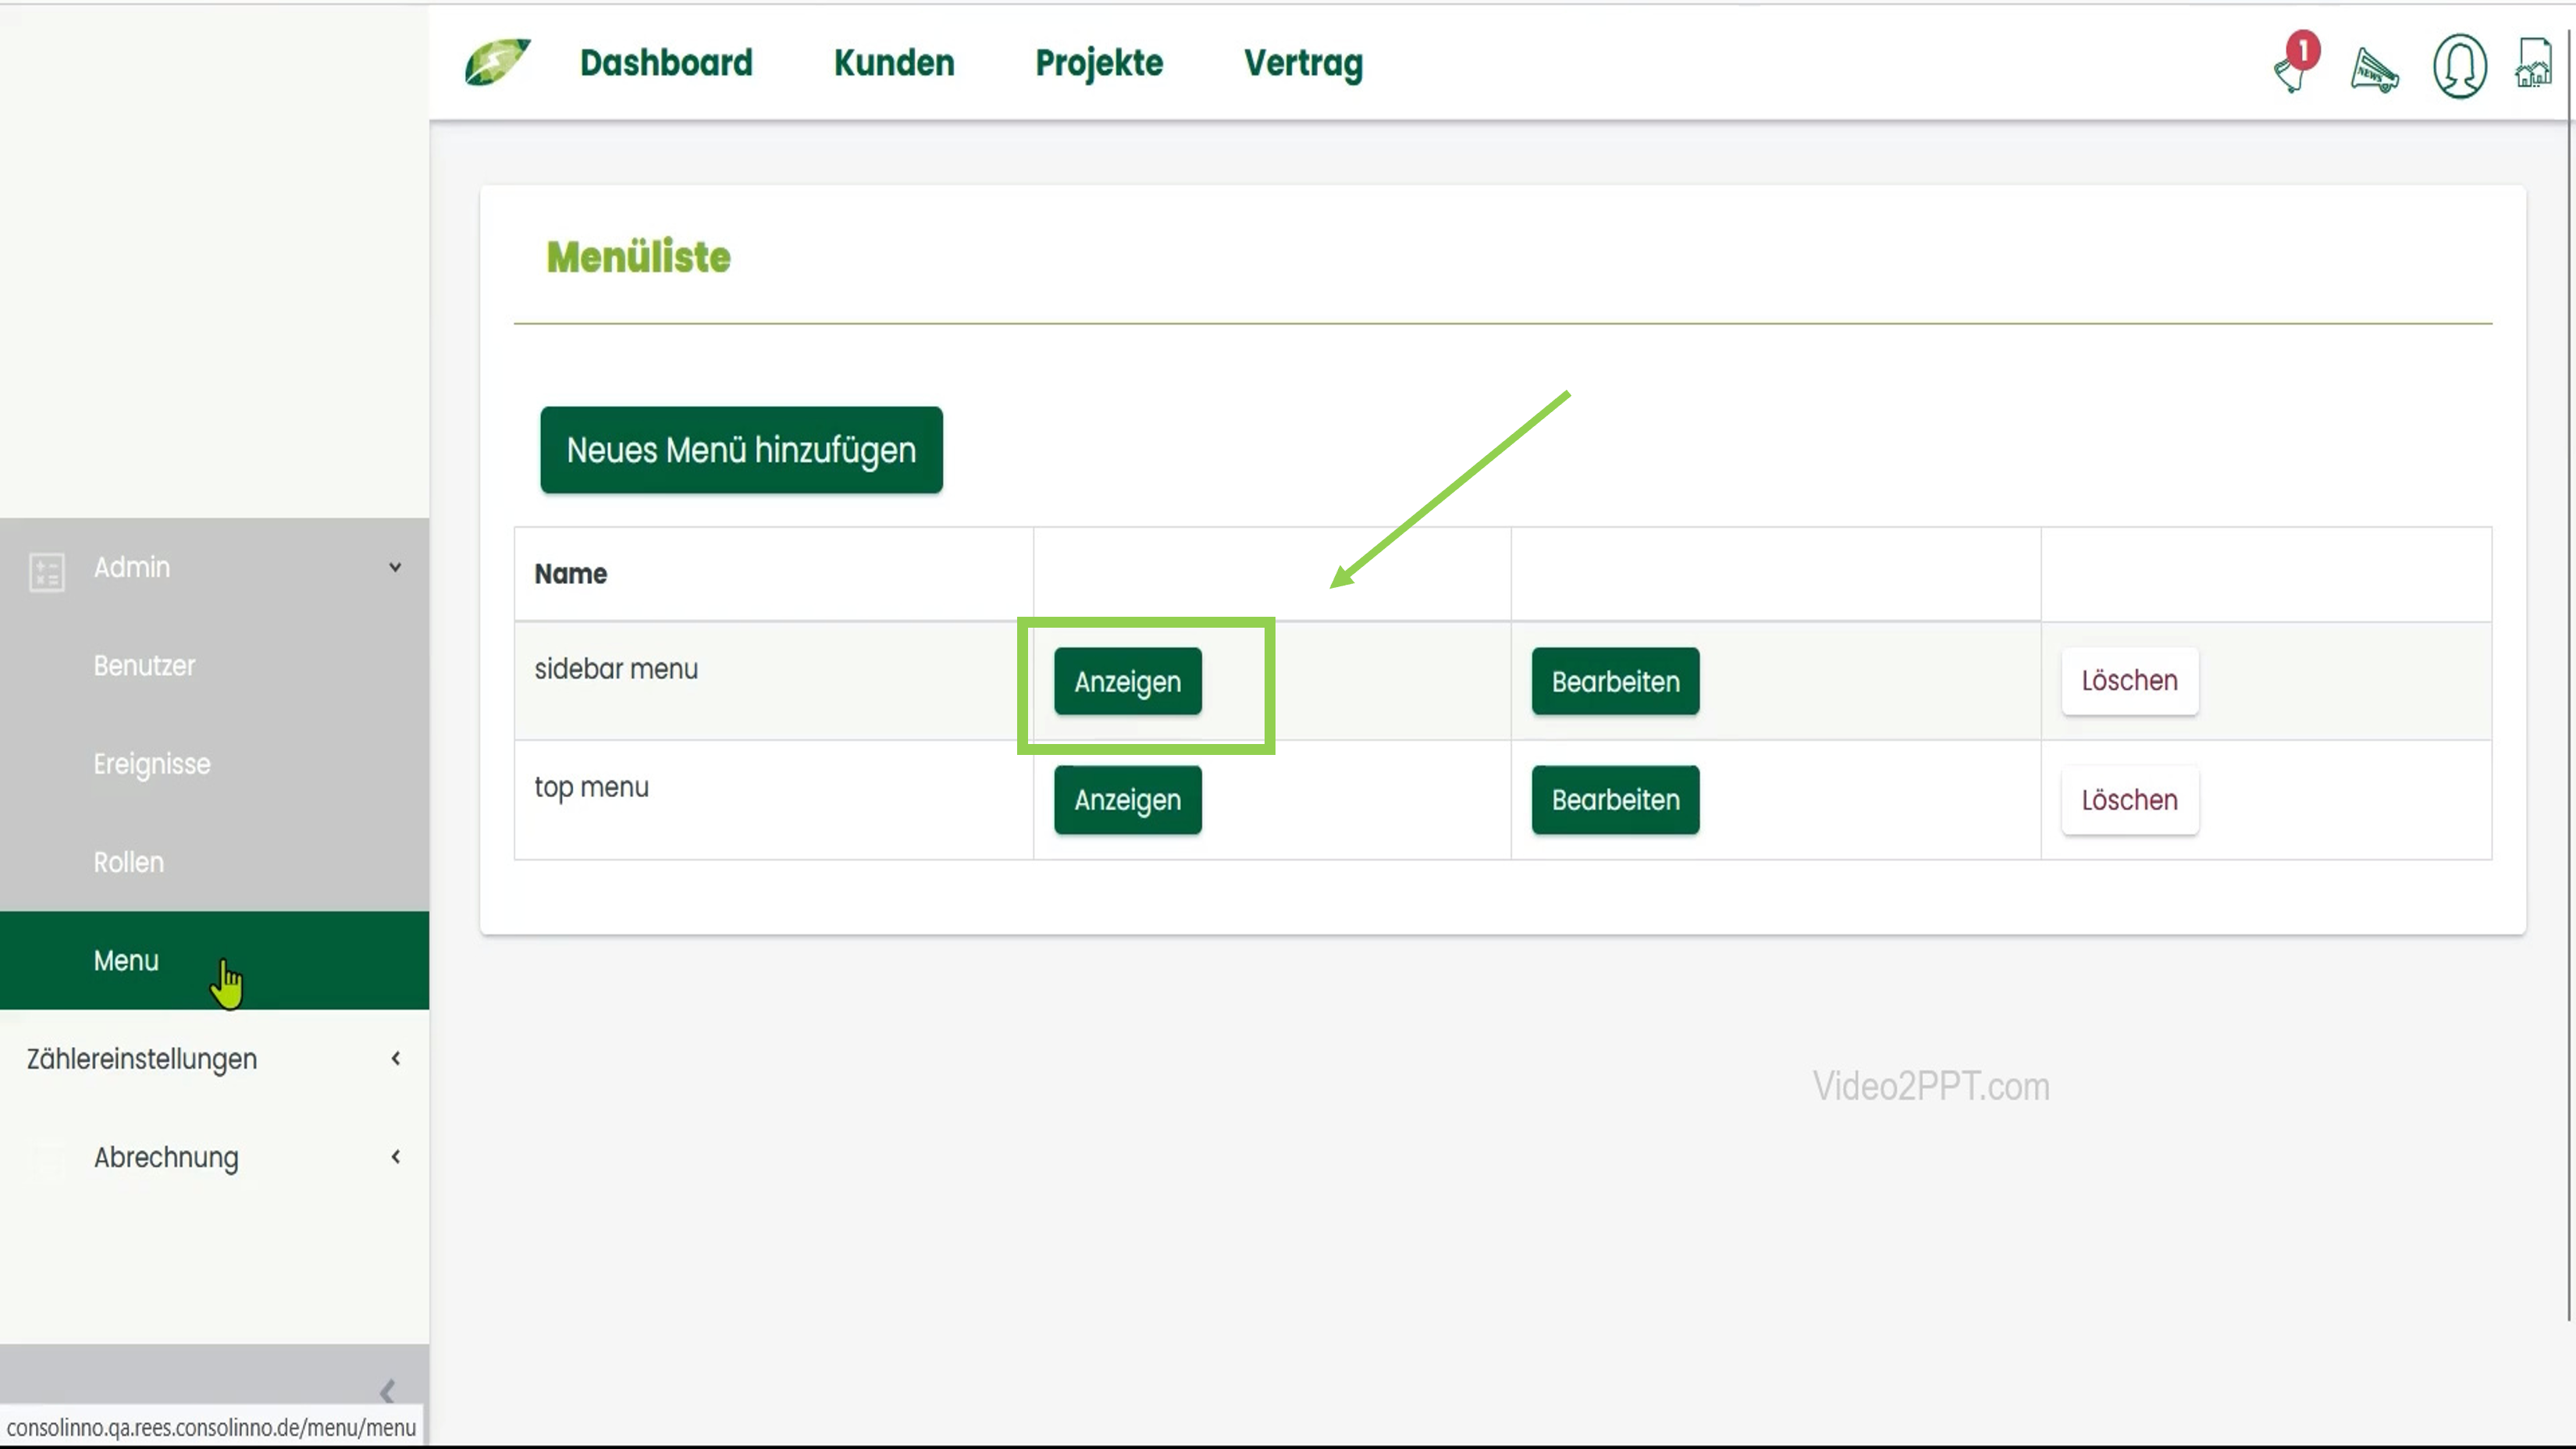This screenshot has width=2576, height=1449.
Task: Navigate to Dashboard
Action: [x=666, y=63]
